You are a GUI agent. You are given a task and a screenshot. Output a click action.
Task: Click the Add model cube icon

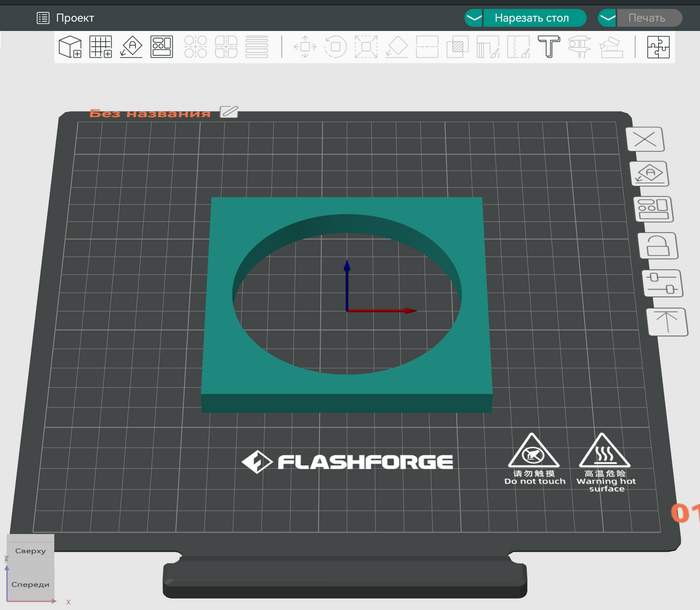coord(71,47)
